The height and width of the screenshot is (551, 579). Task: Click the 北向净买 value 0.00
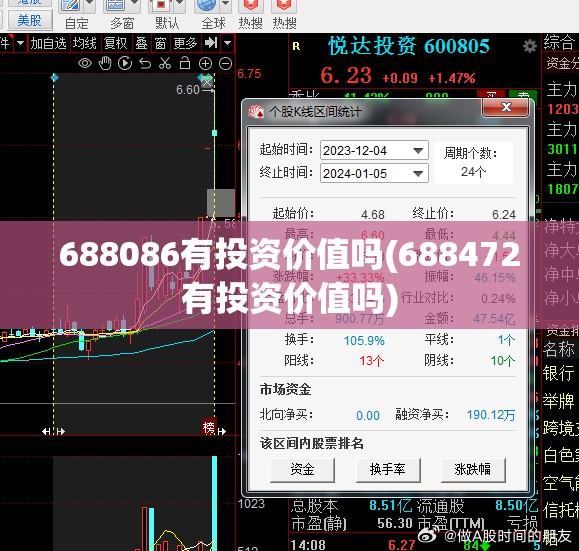(x=368, y=416)
